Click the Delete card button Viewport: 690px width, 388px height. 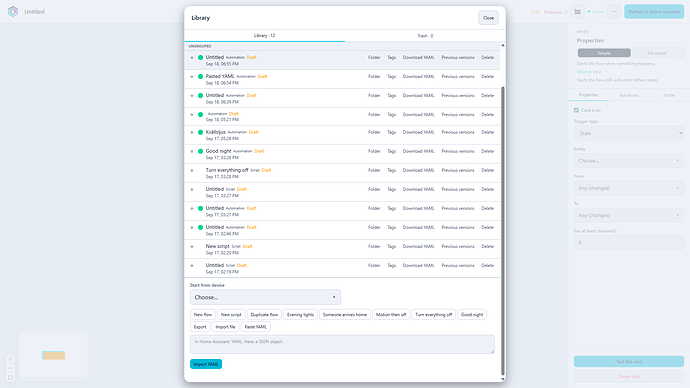pos(629,377)
